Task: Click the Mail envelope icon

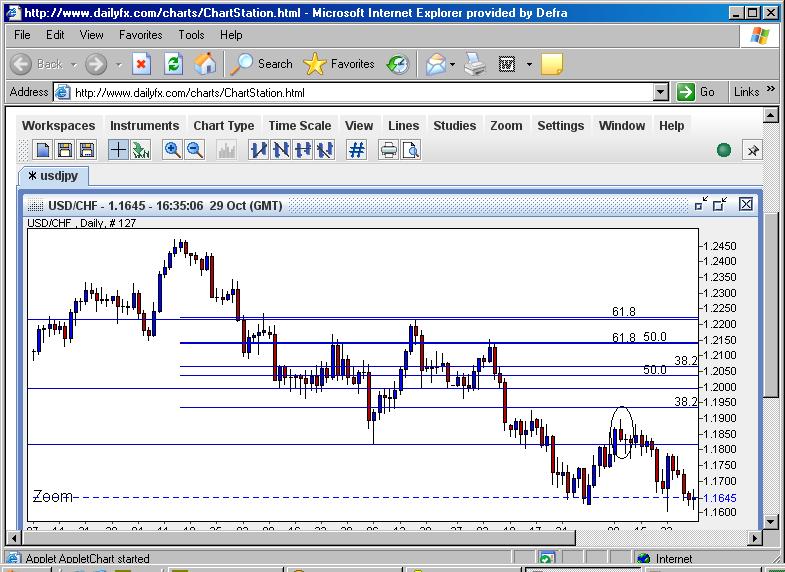Action: tap(436, 64)
